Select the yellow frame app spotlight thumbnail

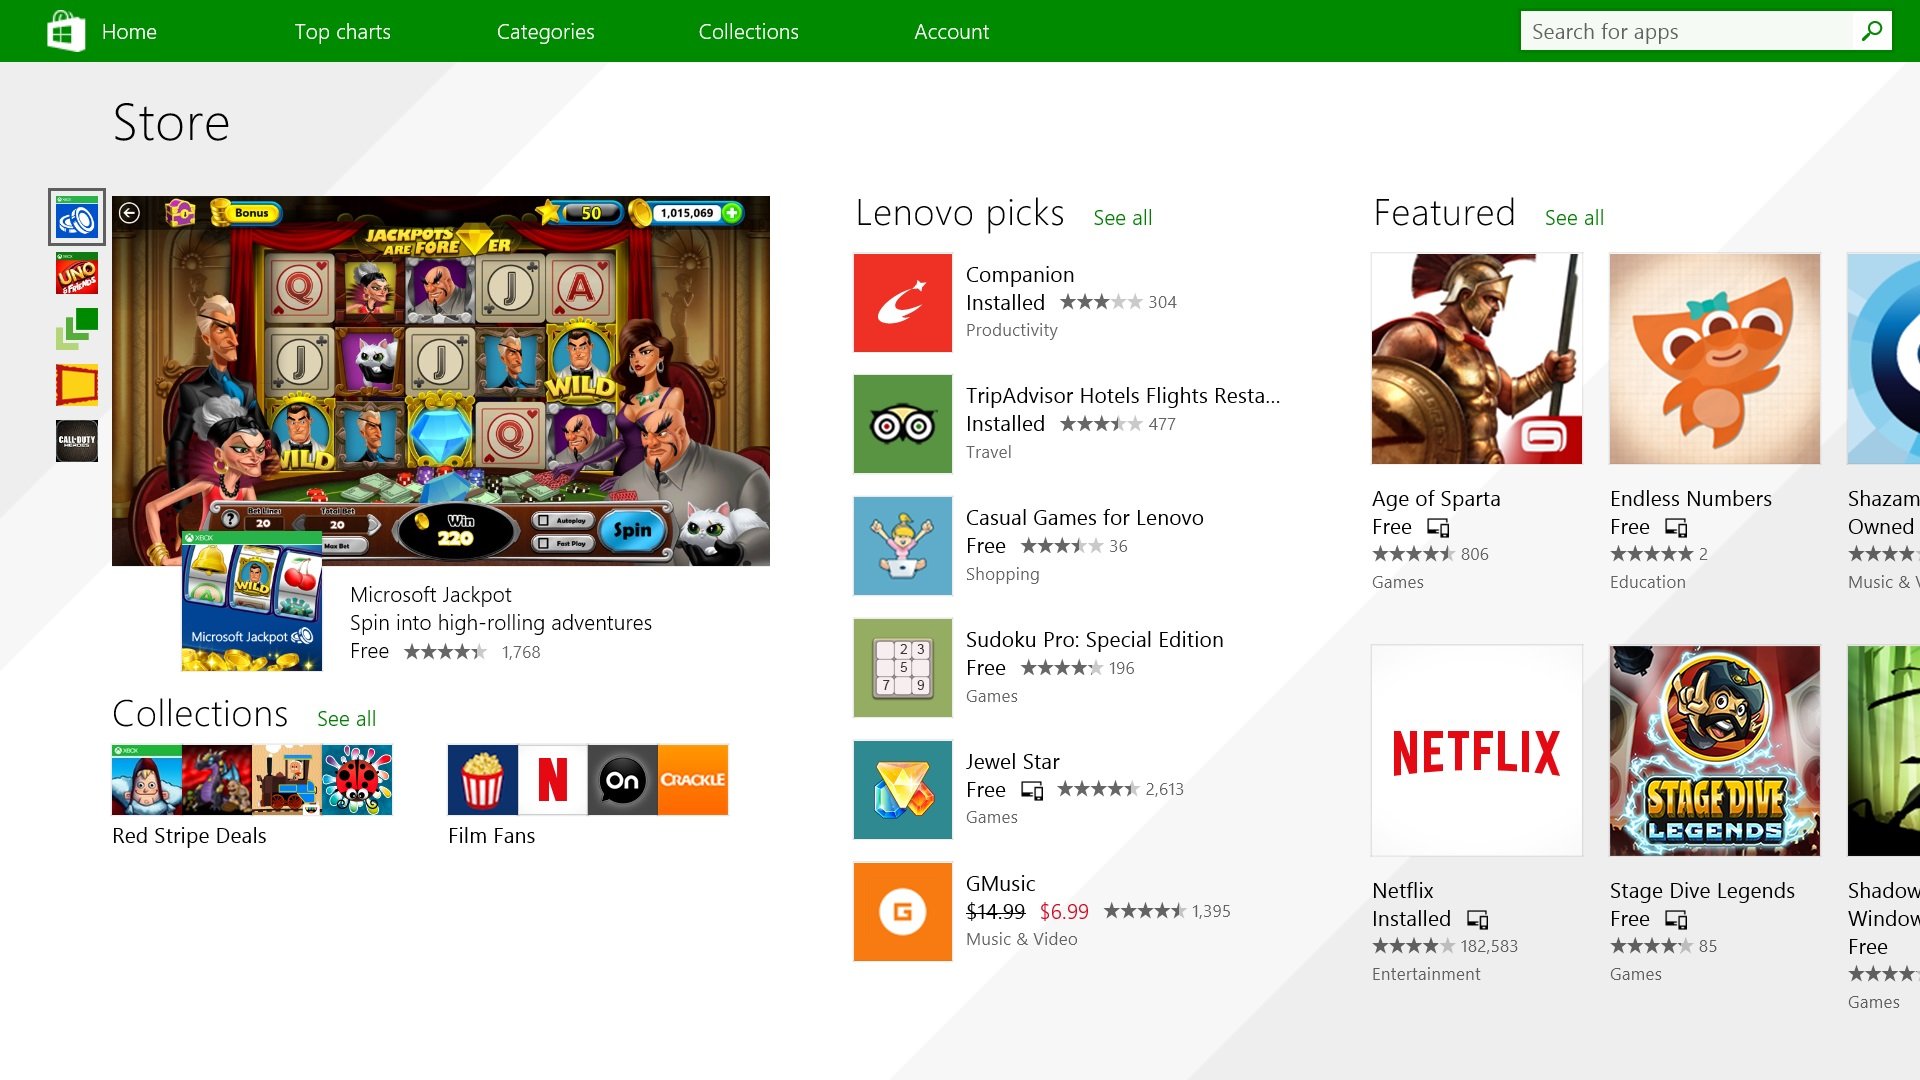coord(77,385)
